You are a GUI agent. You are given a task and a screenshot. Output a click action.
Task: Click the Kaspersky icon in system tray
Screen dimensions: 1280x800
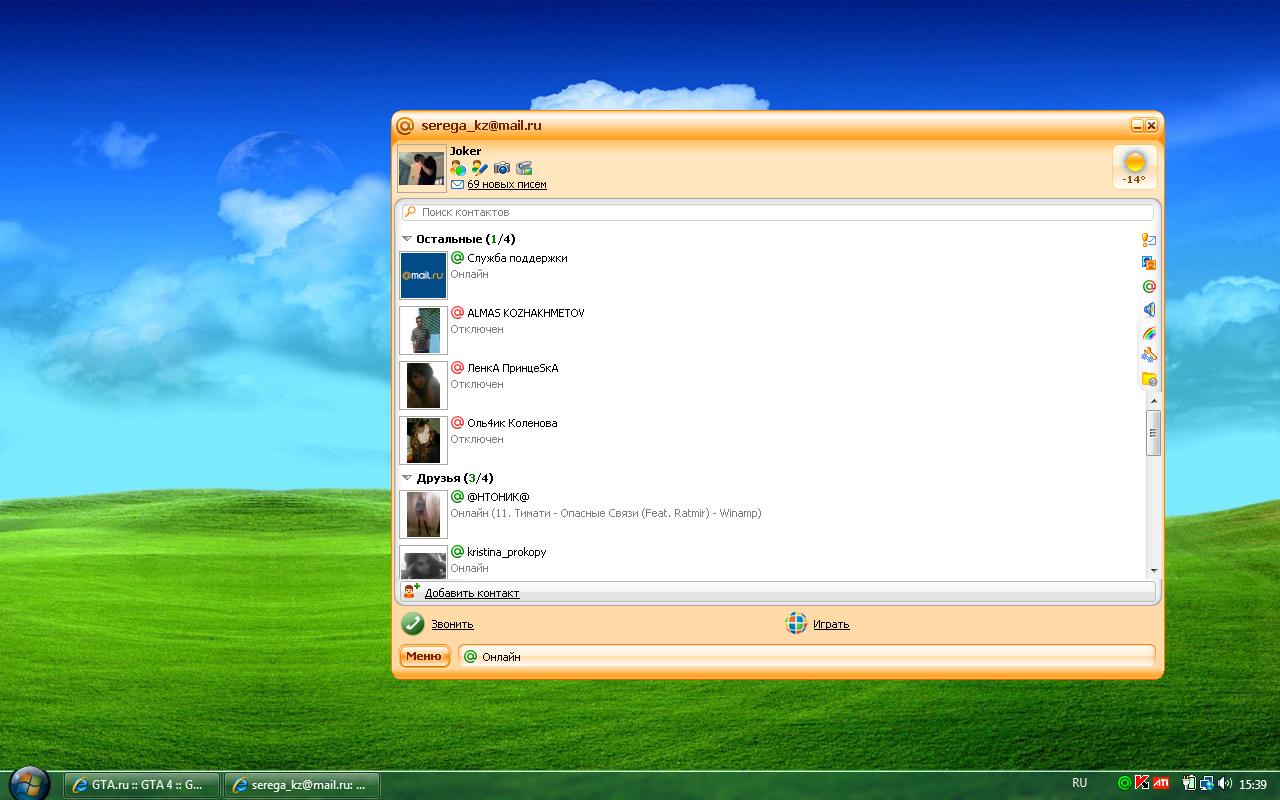[x=1142, y=783]
